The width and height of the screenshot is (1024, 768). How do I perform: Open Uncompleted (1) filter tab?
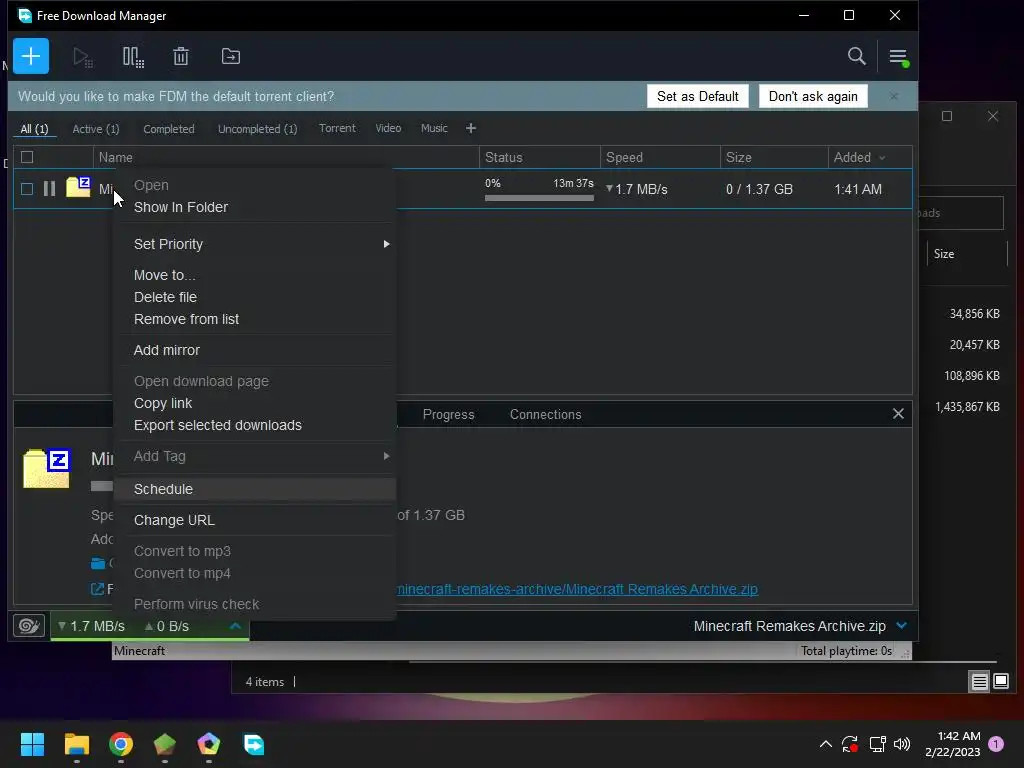click(x=257, y=129)
